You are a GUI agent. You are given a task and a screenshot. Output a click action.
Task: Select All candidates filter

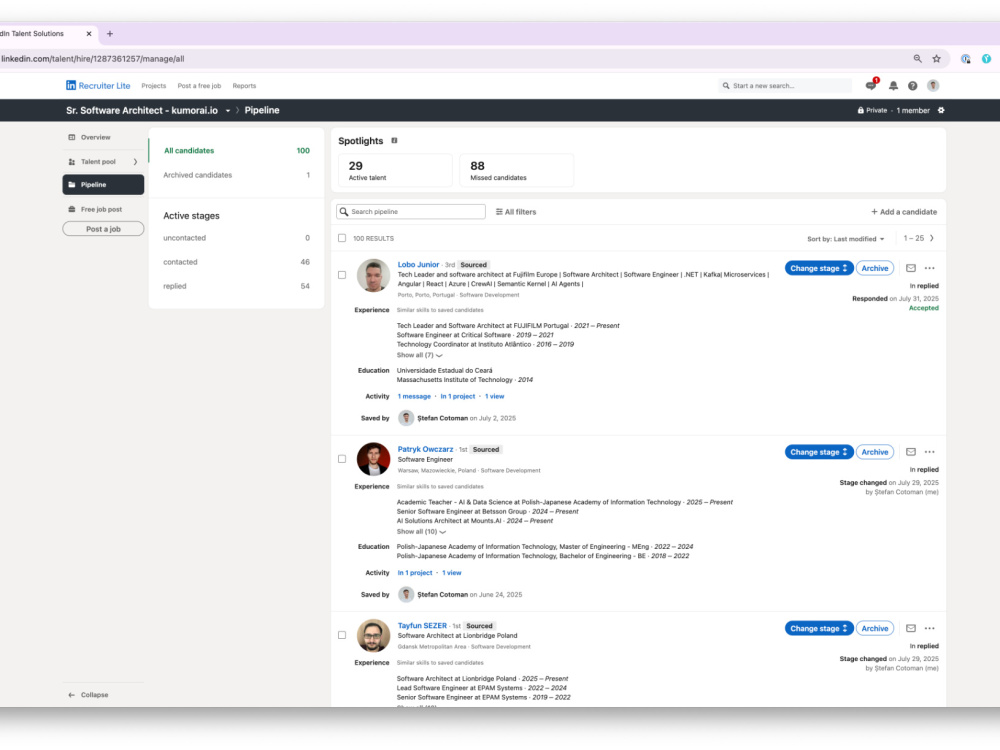[x=237, y=151]
